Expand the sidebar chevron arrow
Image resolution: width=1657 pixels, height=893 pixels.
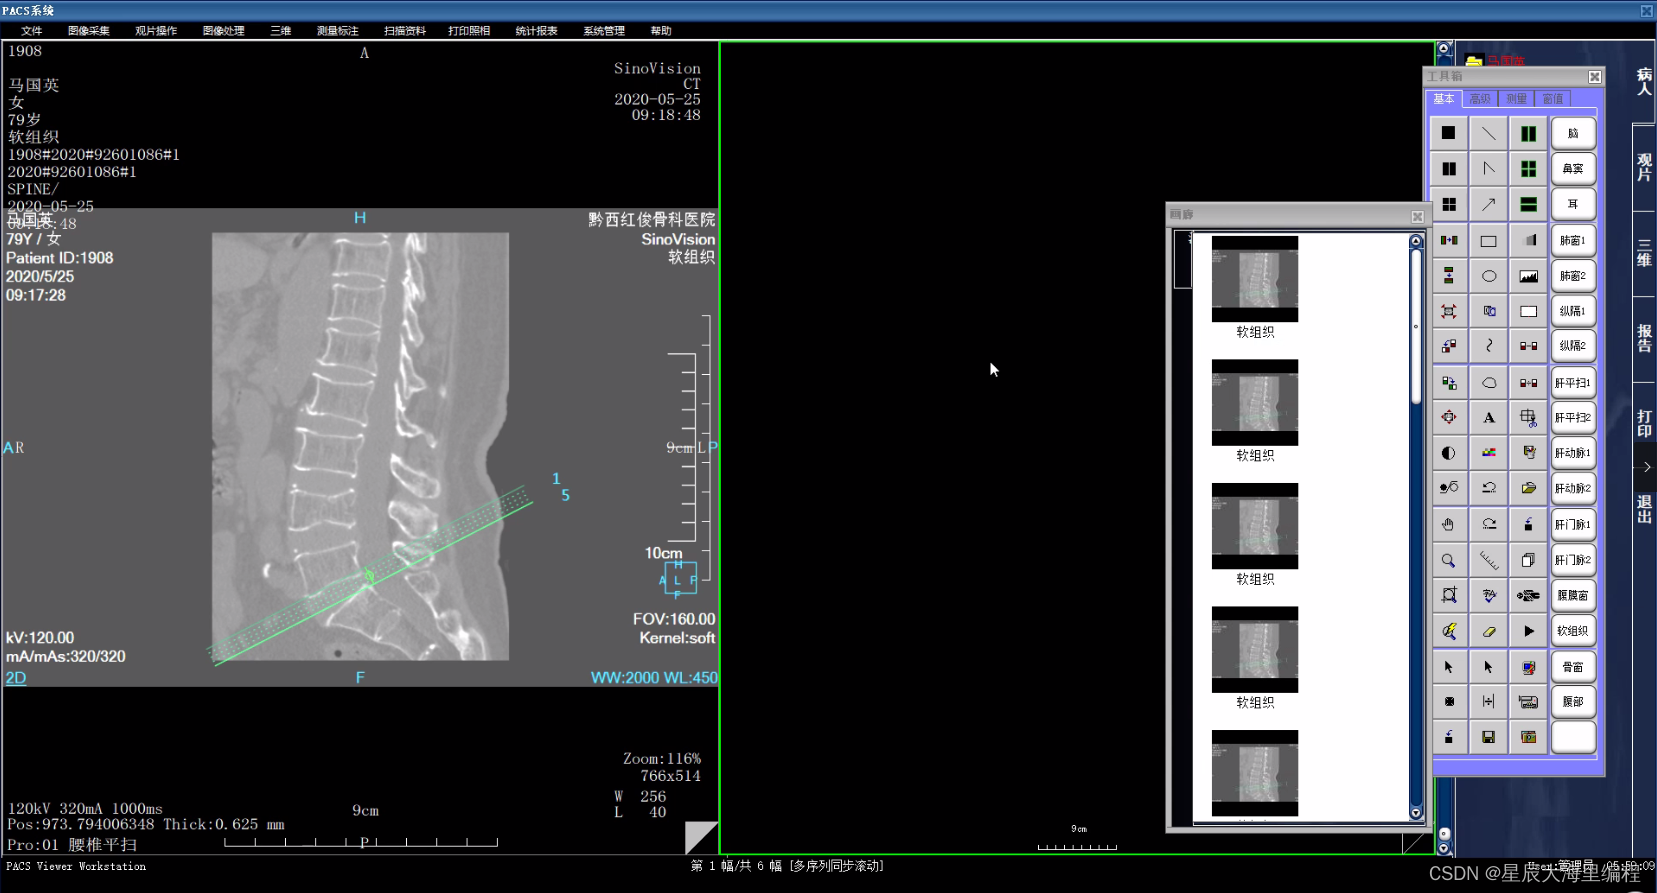[x=1646, y=467]
